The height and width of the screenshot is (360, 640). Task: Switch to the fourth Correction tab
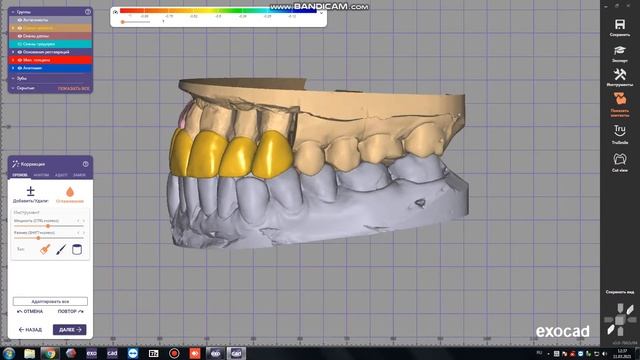(79, 175)
